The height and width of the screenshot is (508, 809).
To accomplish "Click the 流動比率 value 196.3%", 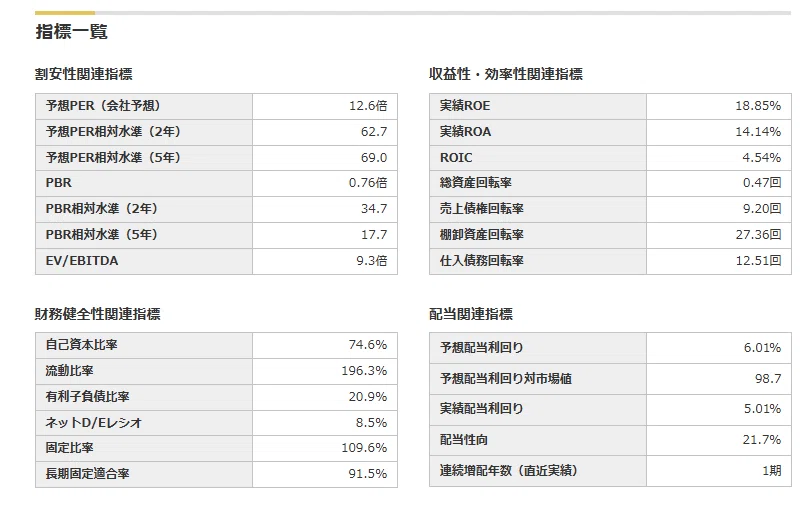I will [x=364, y=371].
